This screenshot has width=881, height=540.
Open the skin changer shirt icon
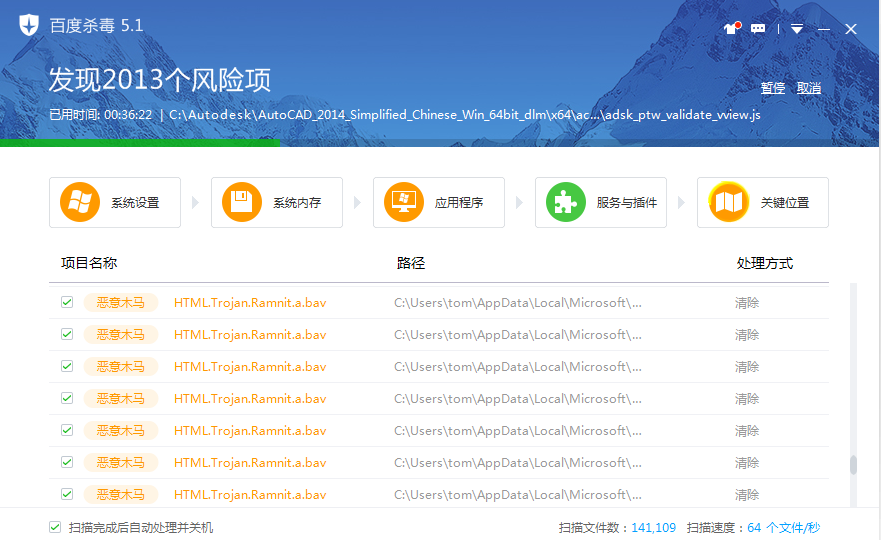732,28
